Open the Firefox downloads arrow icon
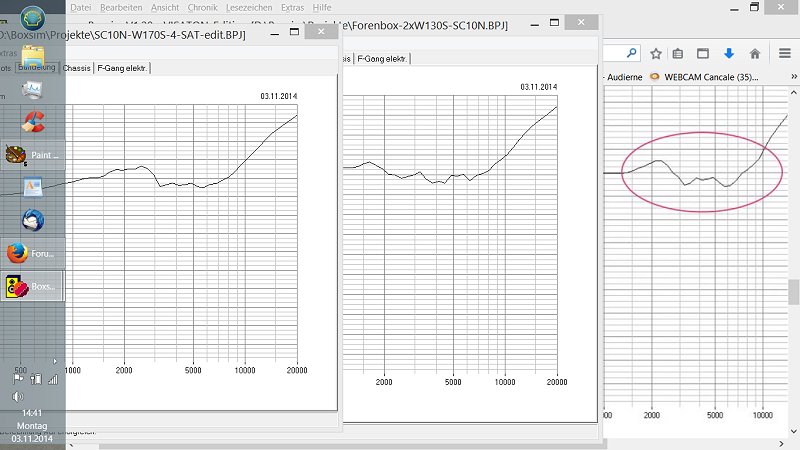Screen dimensions: 800x450 pos(729,53)
